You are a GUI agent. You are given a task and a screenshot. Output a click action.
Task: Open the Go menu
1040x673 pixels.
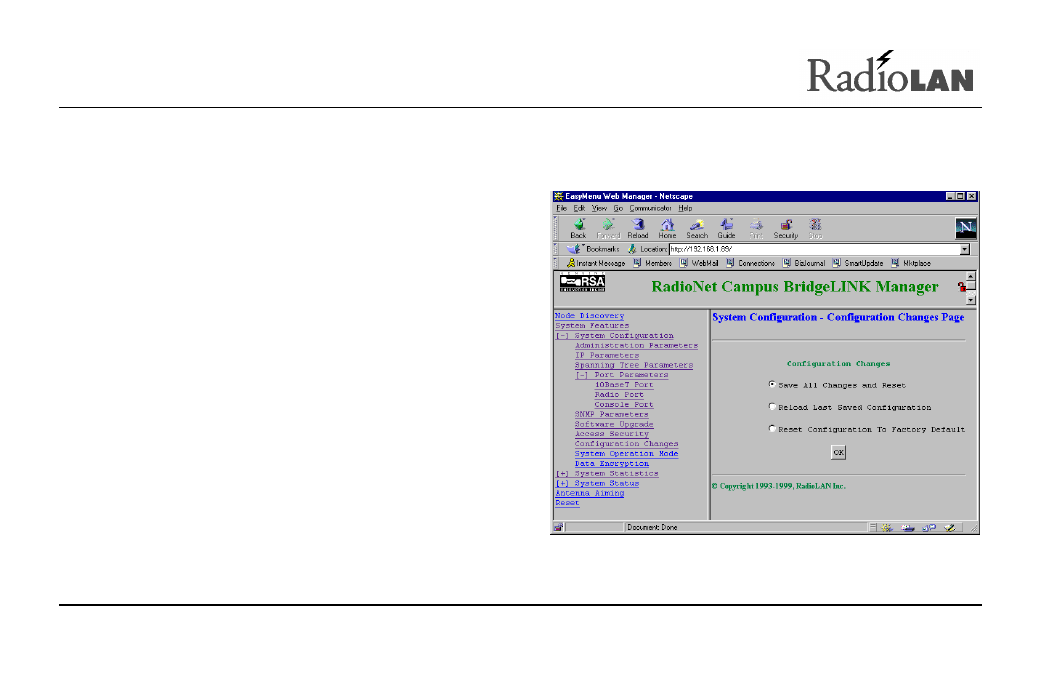tap(618, 208)
